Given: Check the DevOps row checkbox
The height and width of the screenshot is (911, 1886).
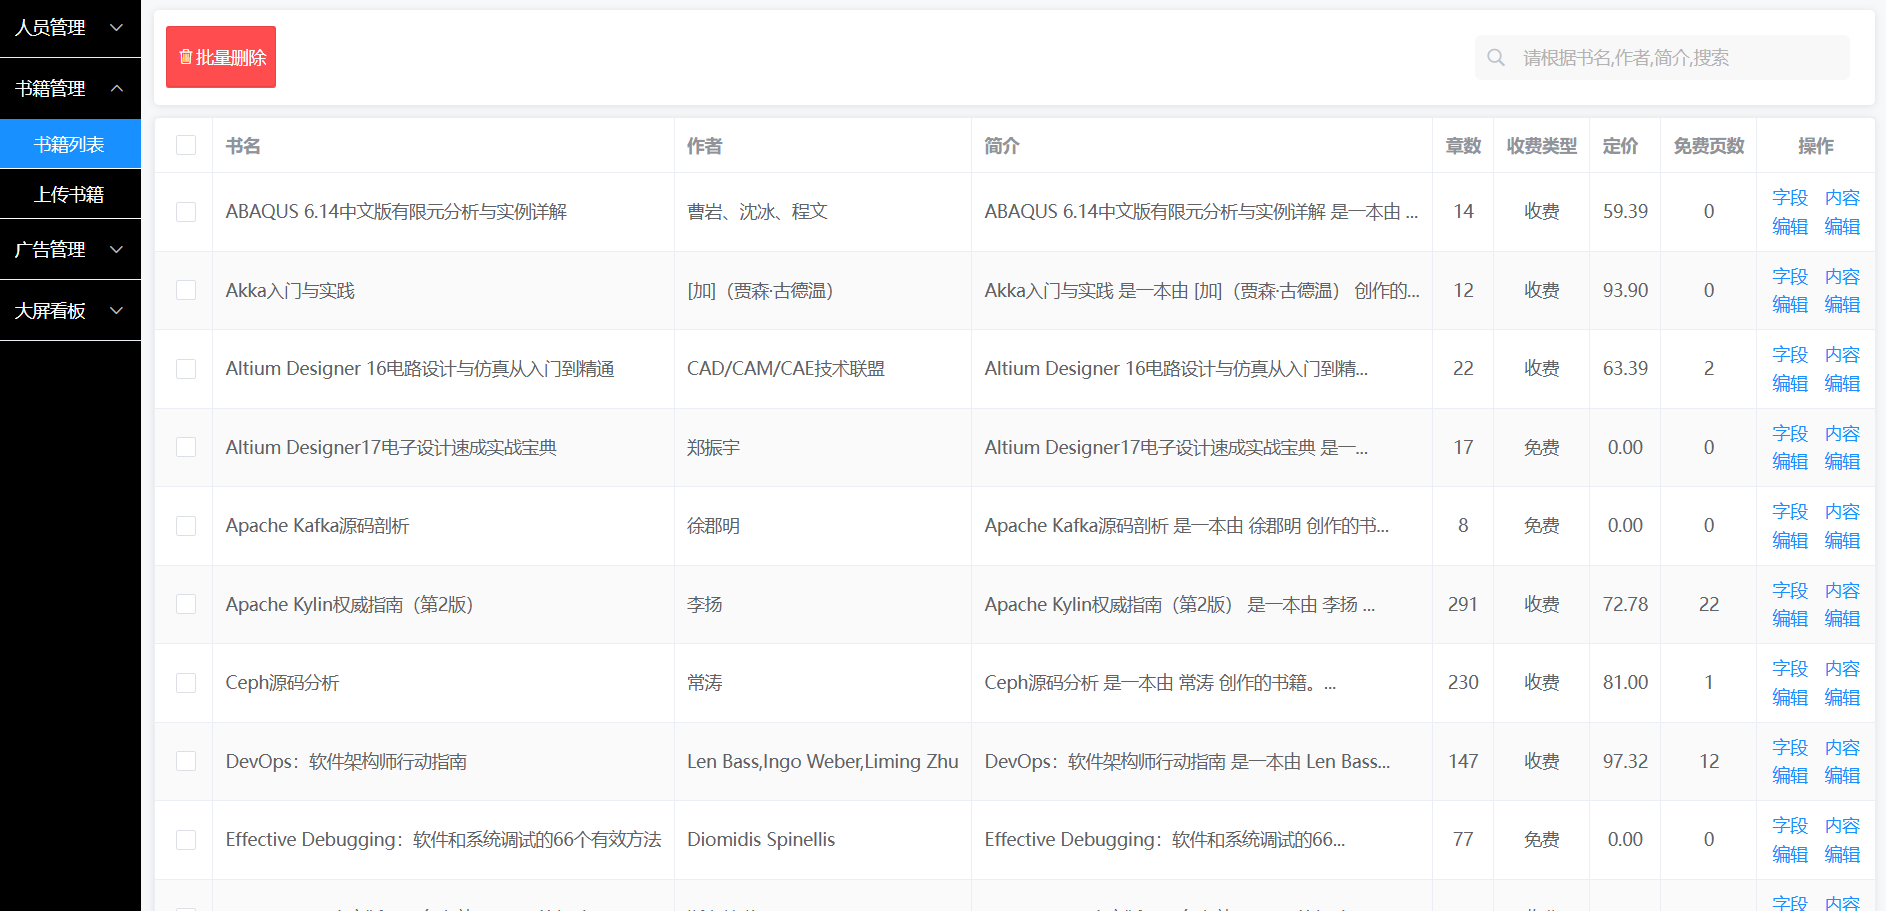Looking at the screenshot, I should pos(186,761).
